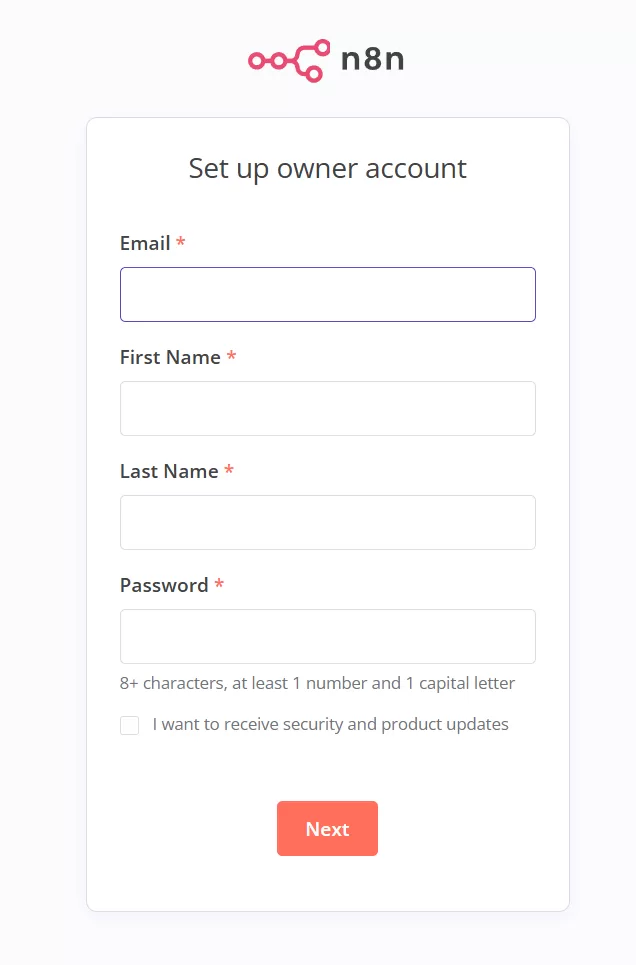Enable the security and product updates checkbox
The width and height of the screenshot is (636, 965).
[129, 725]
